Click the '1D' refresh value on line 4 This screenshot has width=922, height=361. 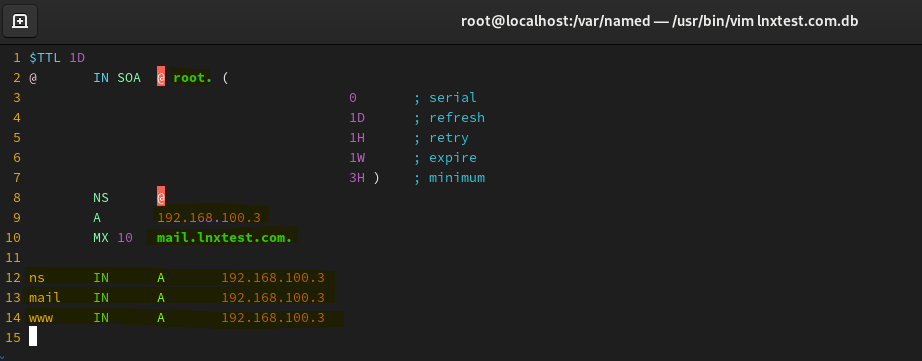[357, 118]
